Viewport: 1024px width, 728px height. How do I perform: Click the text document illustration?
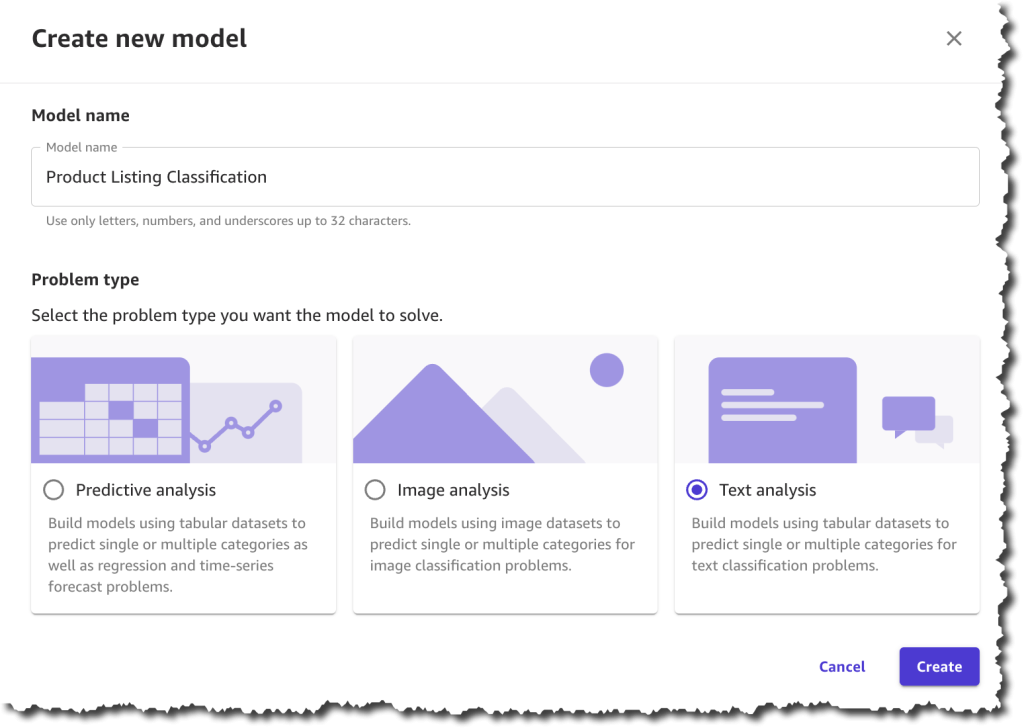782,410
